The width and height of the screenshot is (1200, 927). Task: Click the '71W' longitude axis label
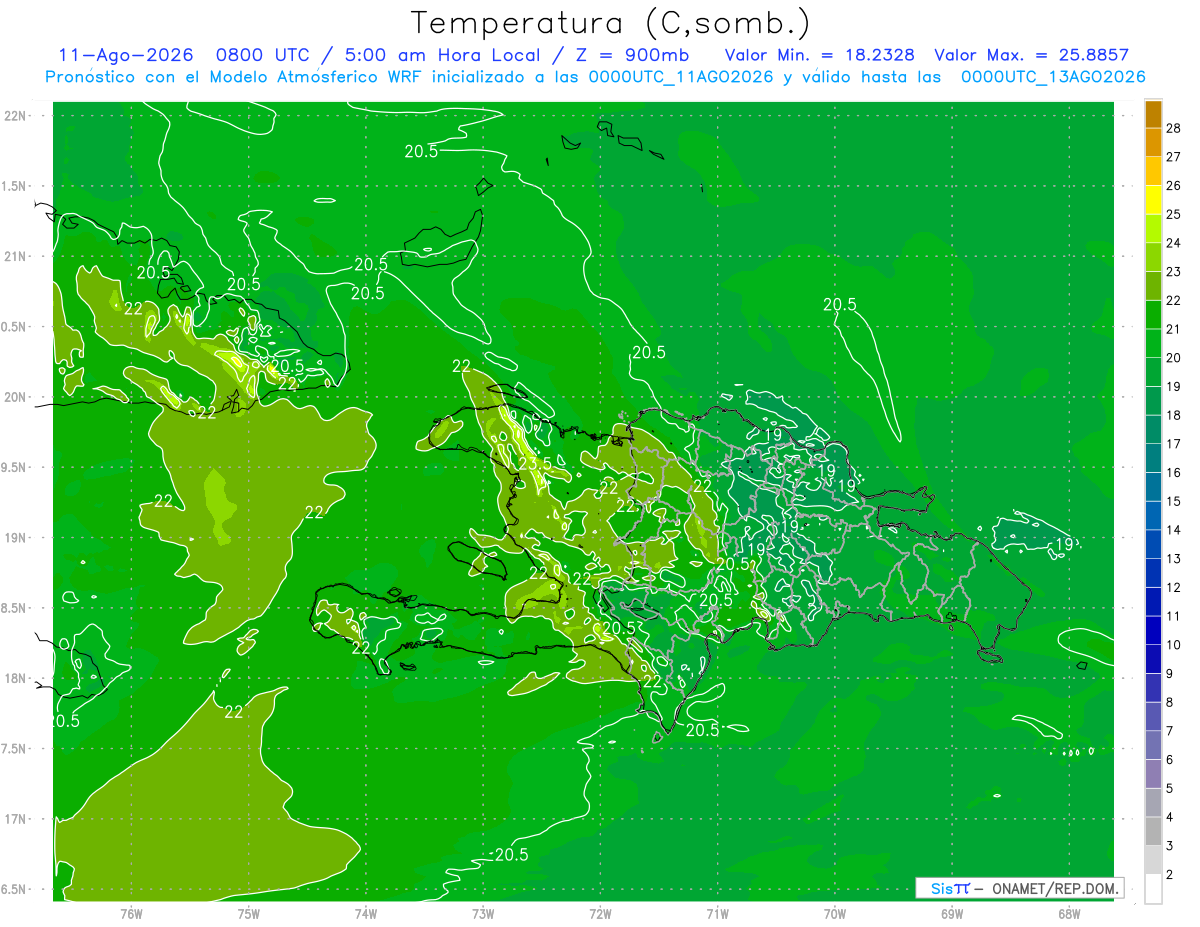coord(717,913)
